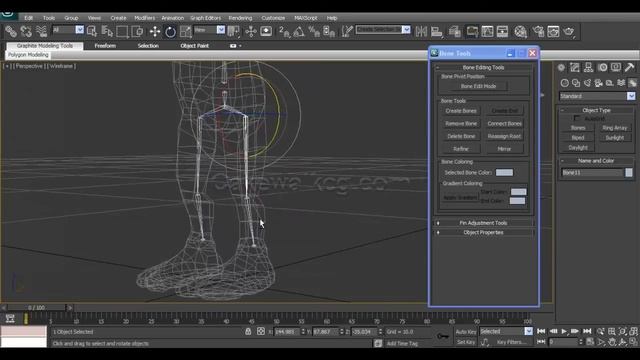Activate Bind to Space Warp tool
Image resolution: width=640 pixels, height=360 pixels.
[41, 31]
